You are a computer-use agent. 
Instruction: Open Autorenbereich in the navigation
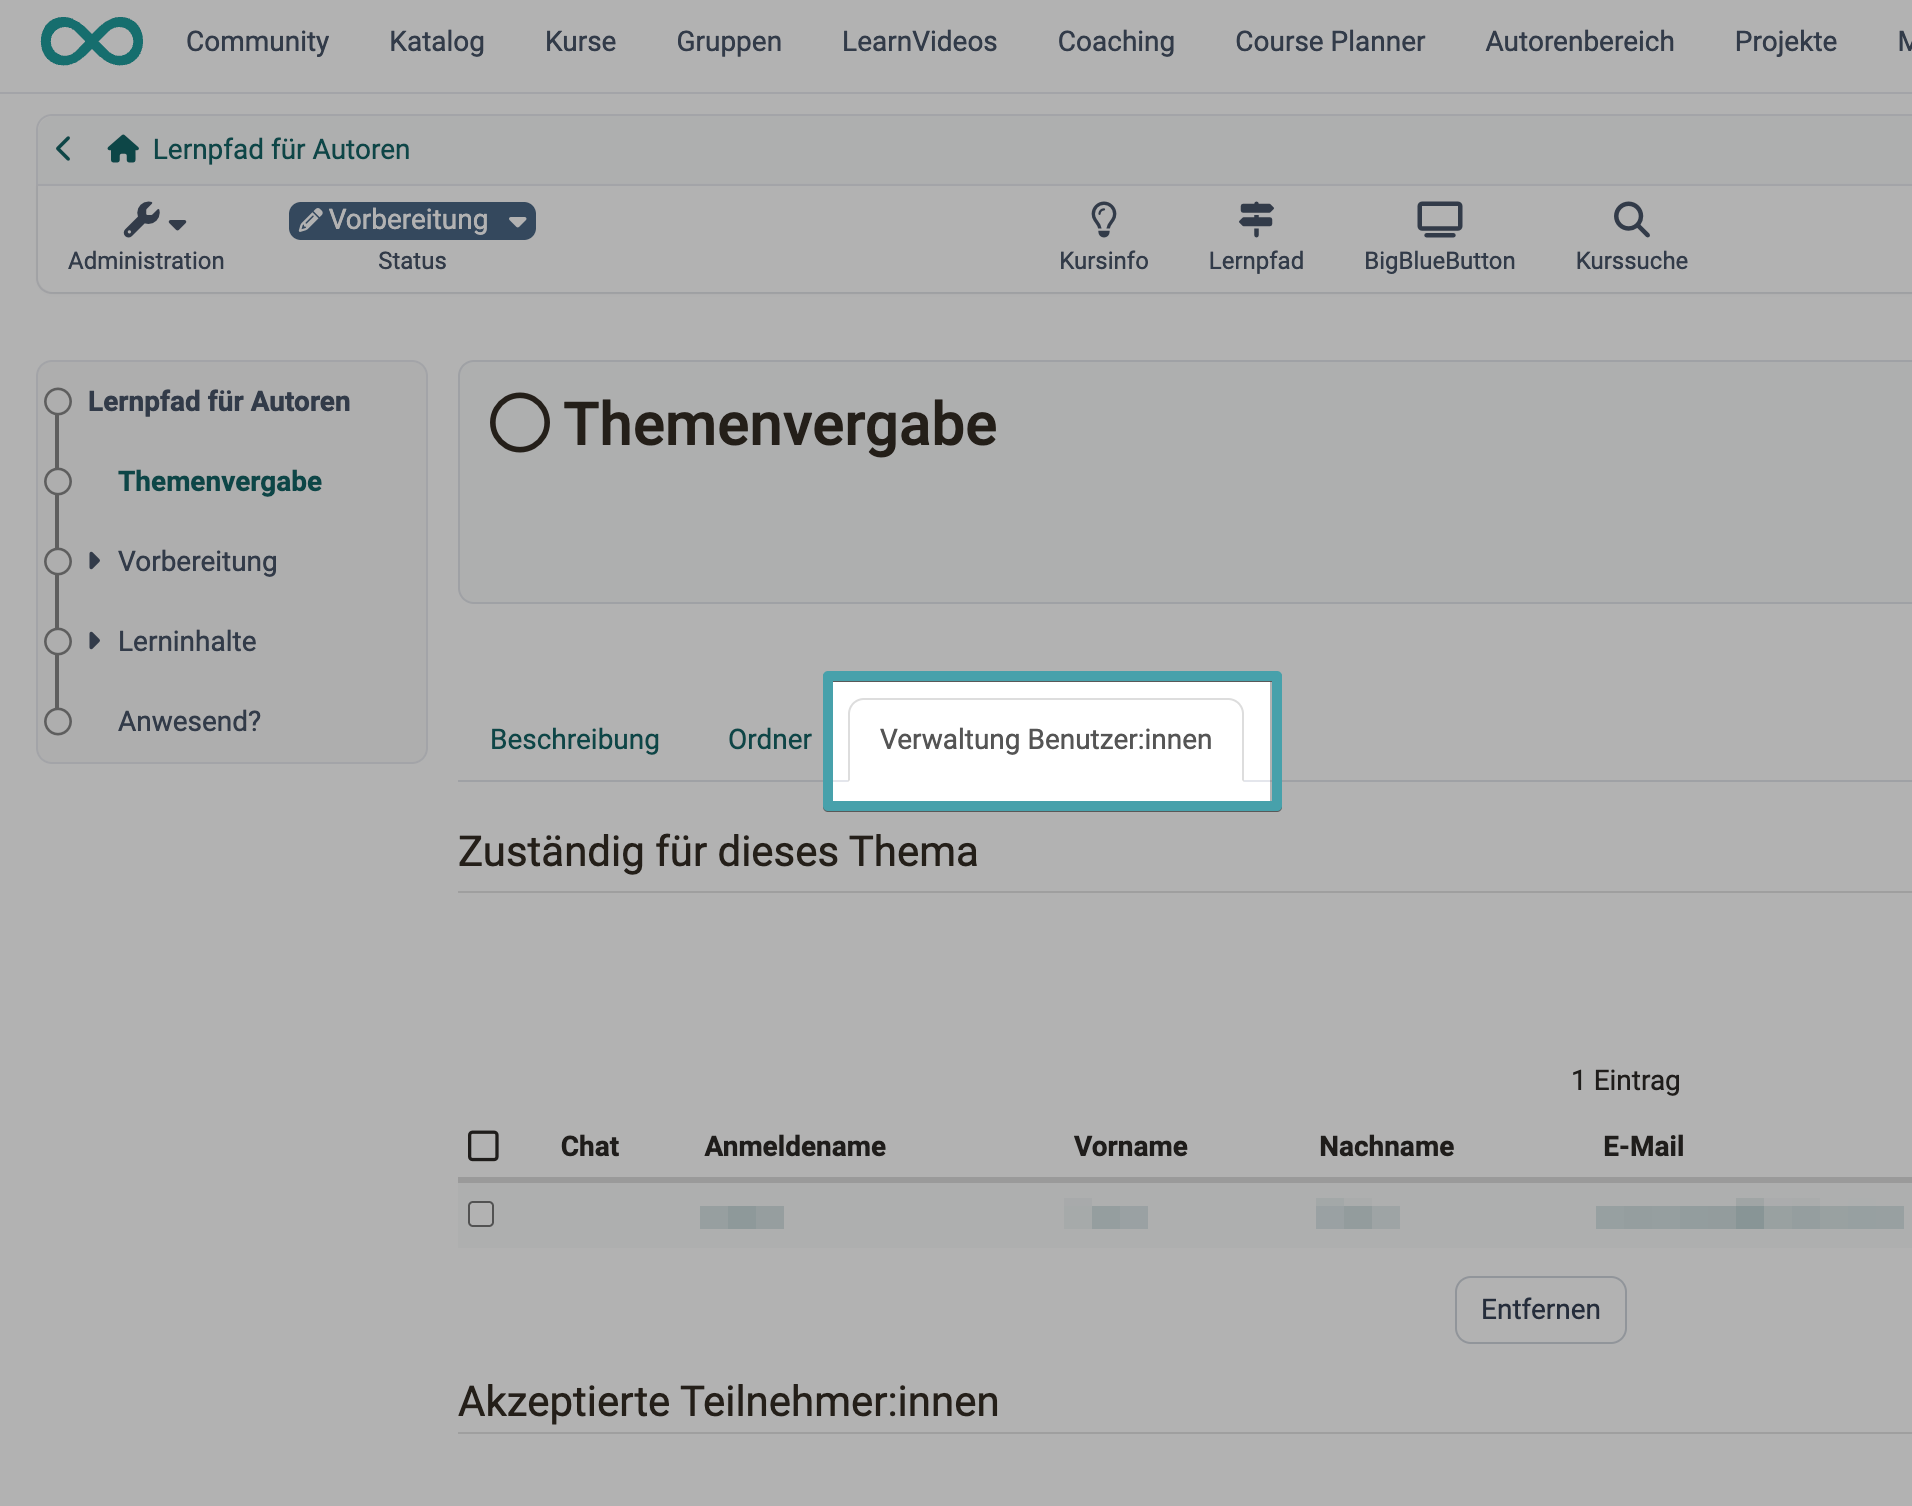point(1579,41)
